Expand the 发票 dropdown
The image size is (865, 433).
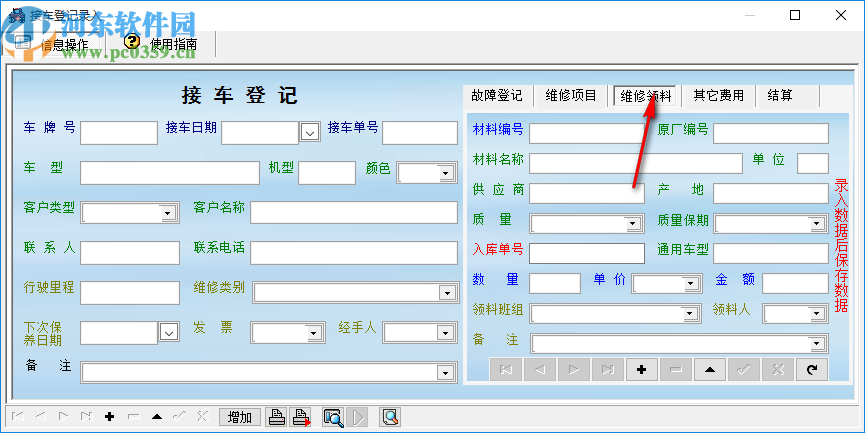click(x=313, y=333)
